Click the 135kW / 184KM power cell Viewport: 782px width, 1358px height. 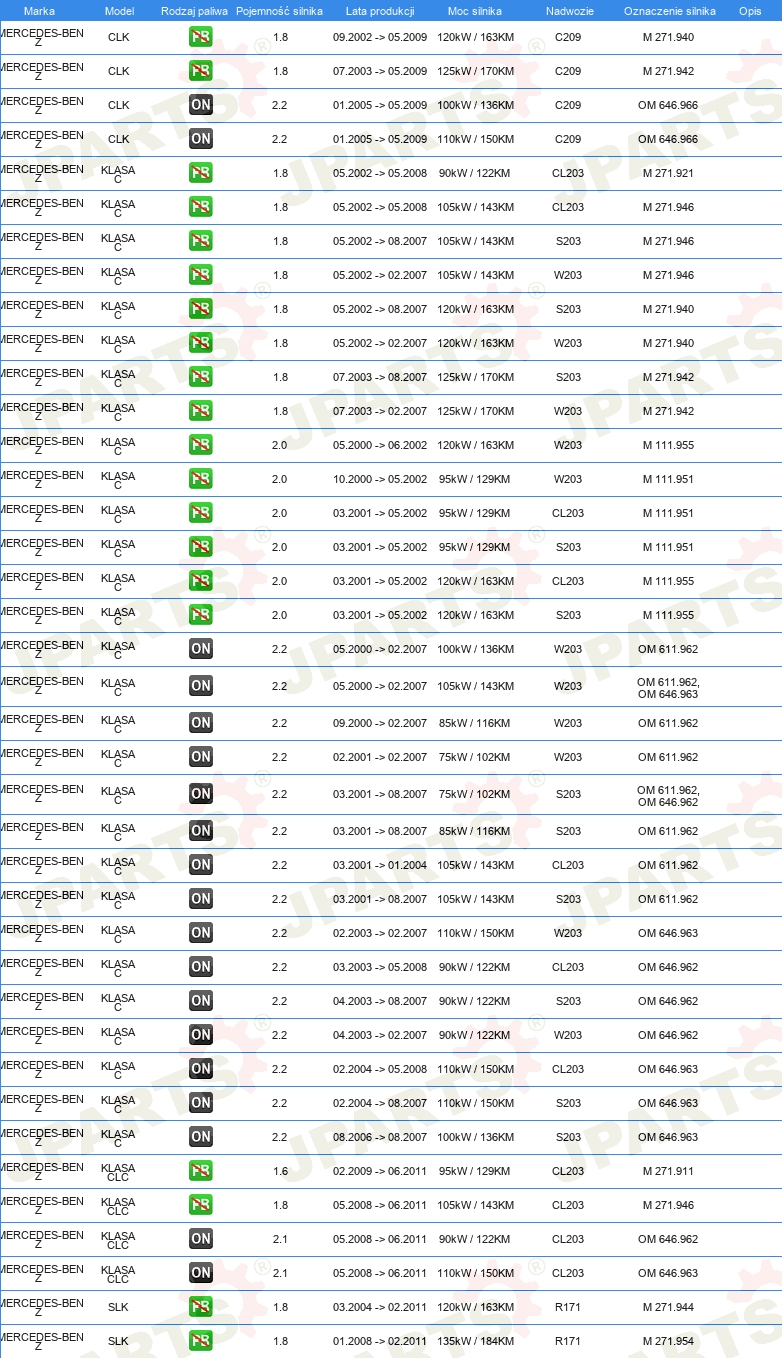476,1341
